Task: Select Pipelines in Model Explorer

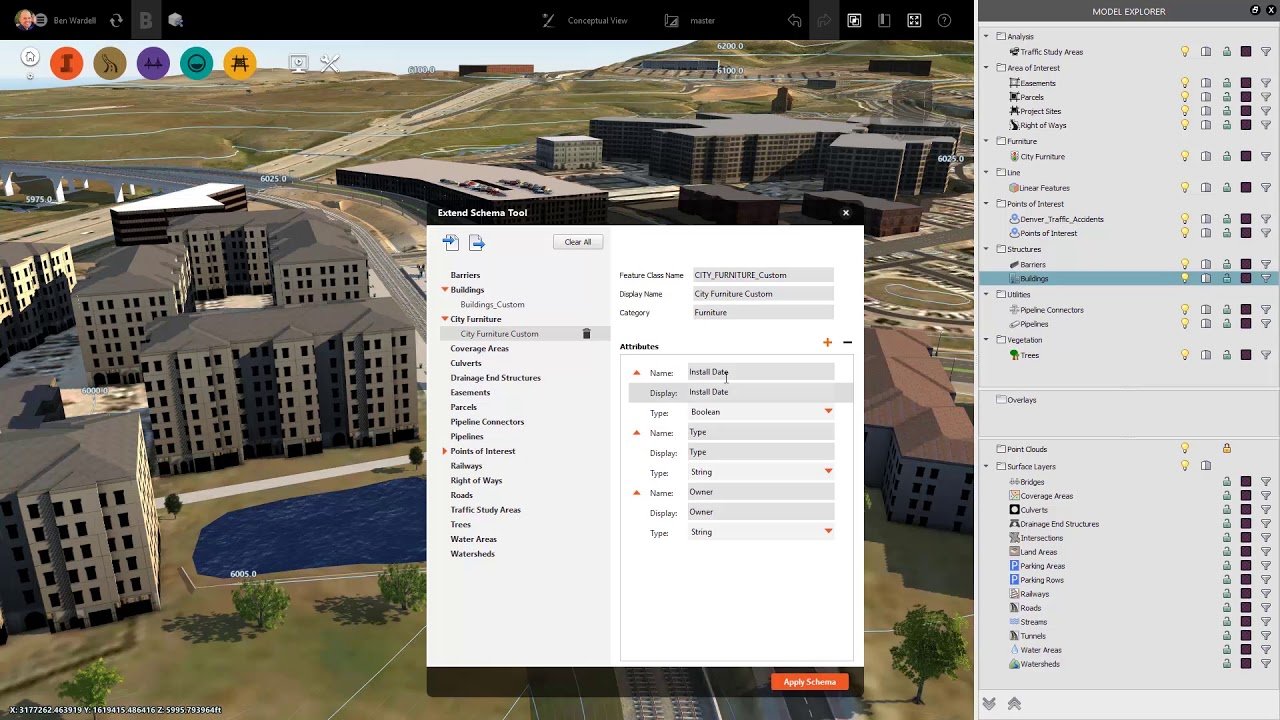Action: click(1034, 324)
